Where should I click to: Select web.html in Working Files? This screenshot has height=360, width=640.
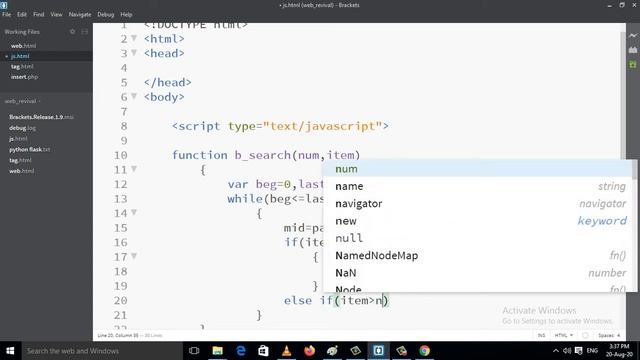coord(23,46)
